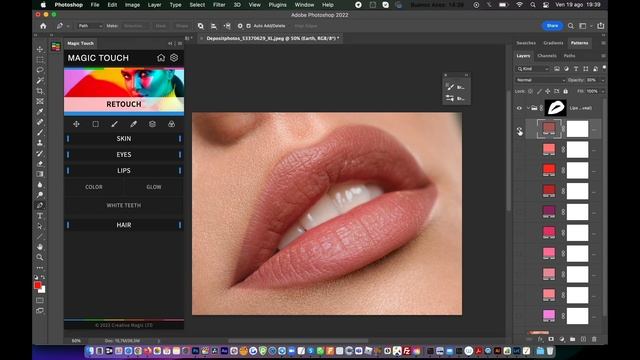Expand the EYES section in Magic Touch
Image resolution: width=640 pixels, height=360 pixels.
pyautogui.click(x=124, y=155)
